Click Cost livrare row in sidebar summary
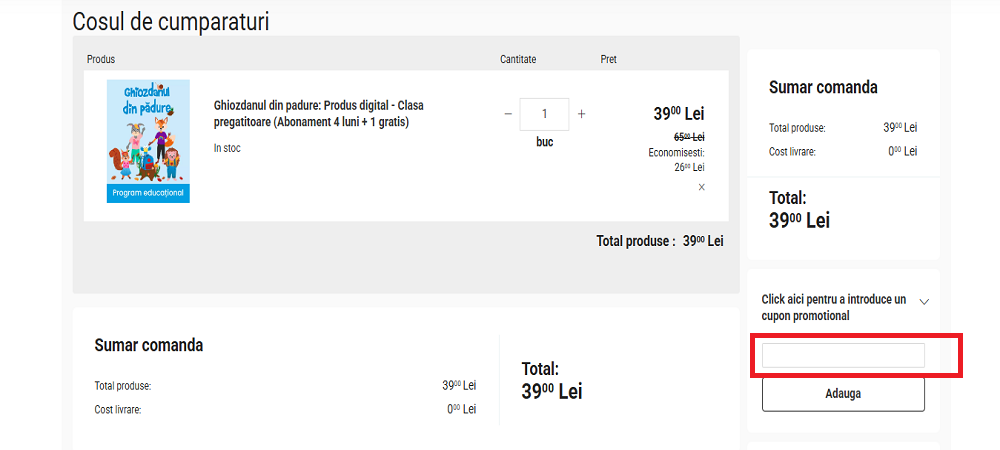This screenshot has width=1000, height=450. click(793, 152)
